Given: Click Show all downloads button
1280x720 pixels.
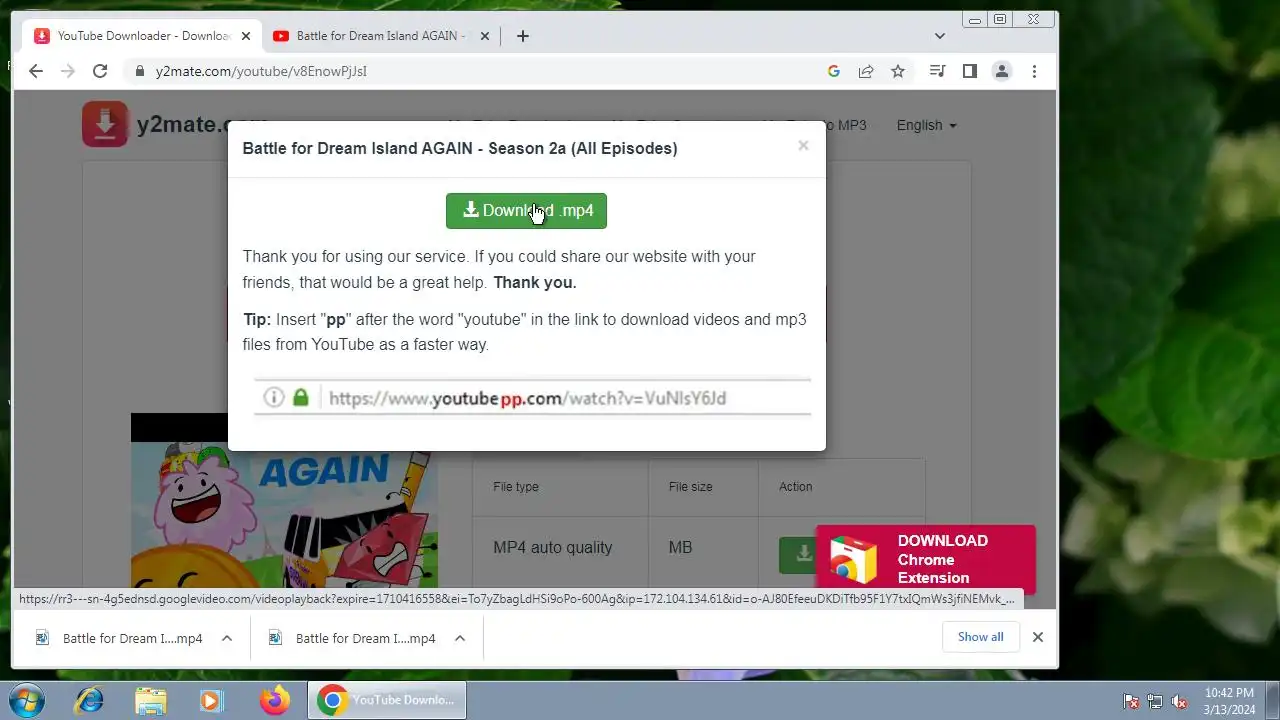Looking at the screenshot, I should pos(980,637).
